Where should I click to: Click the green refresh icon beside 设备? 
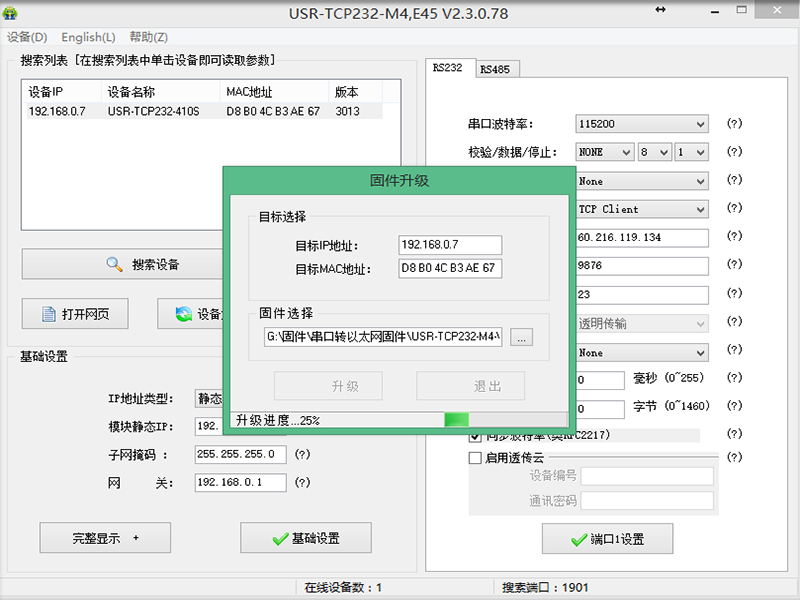click(x=183, y=314)
